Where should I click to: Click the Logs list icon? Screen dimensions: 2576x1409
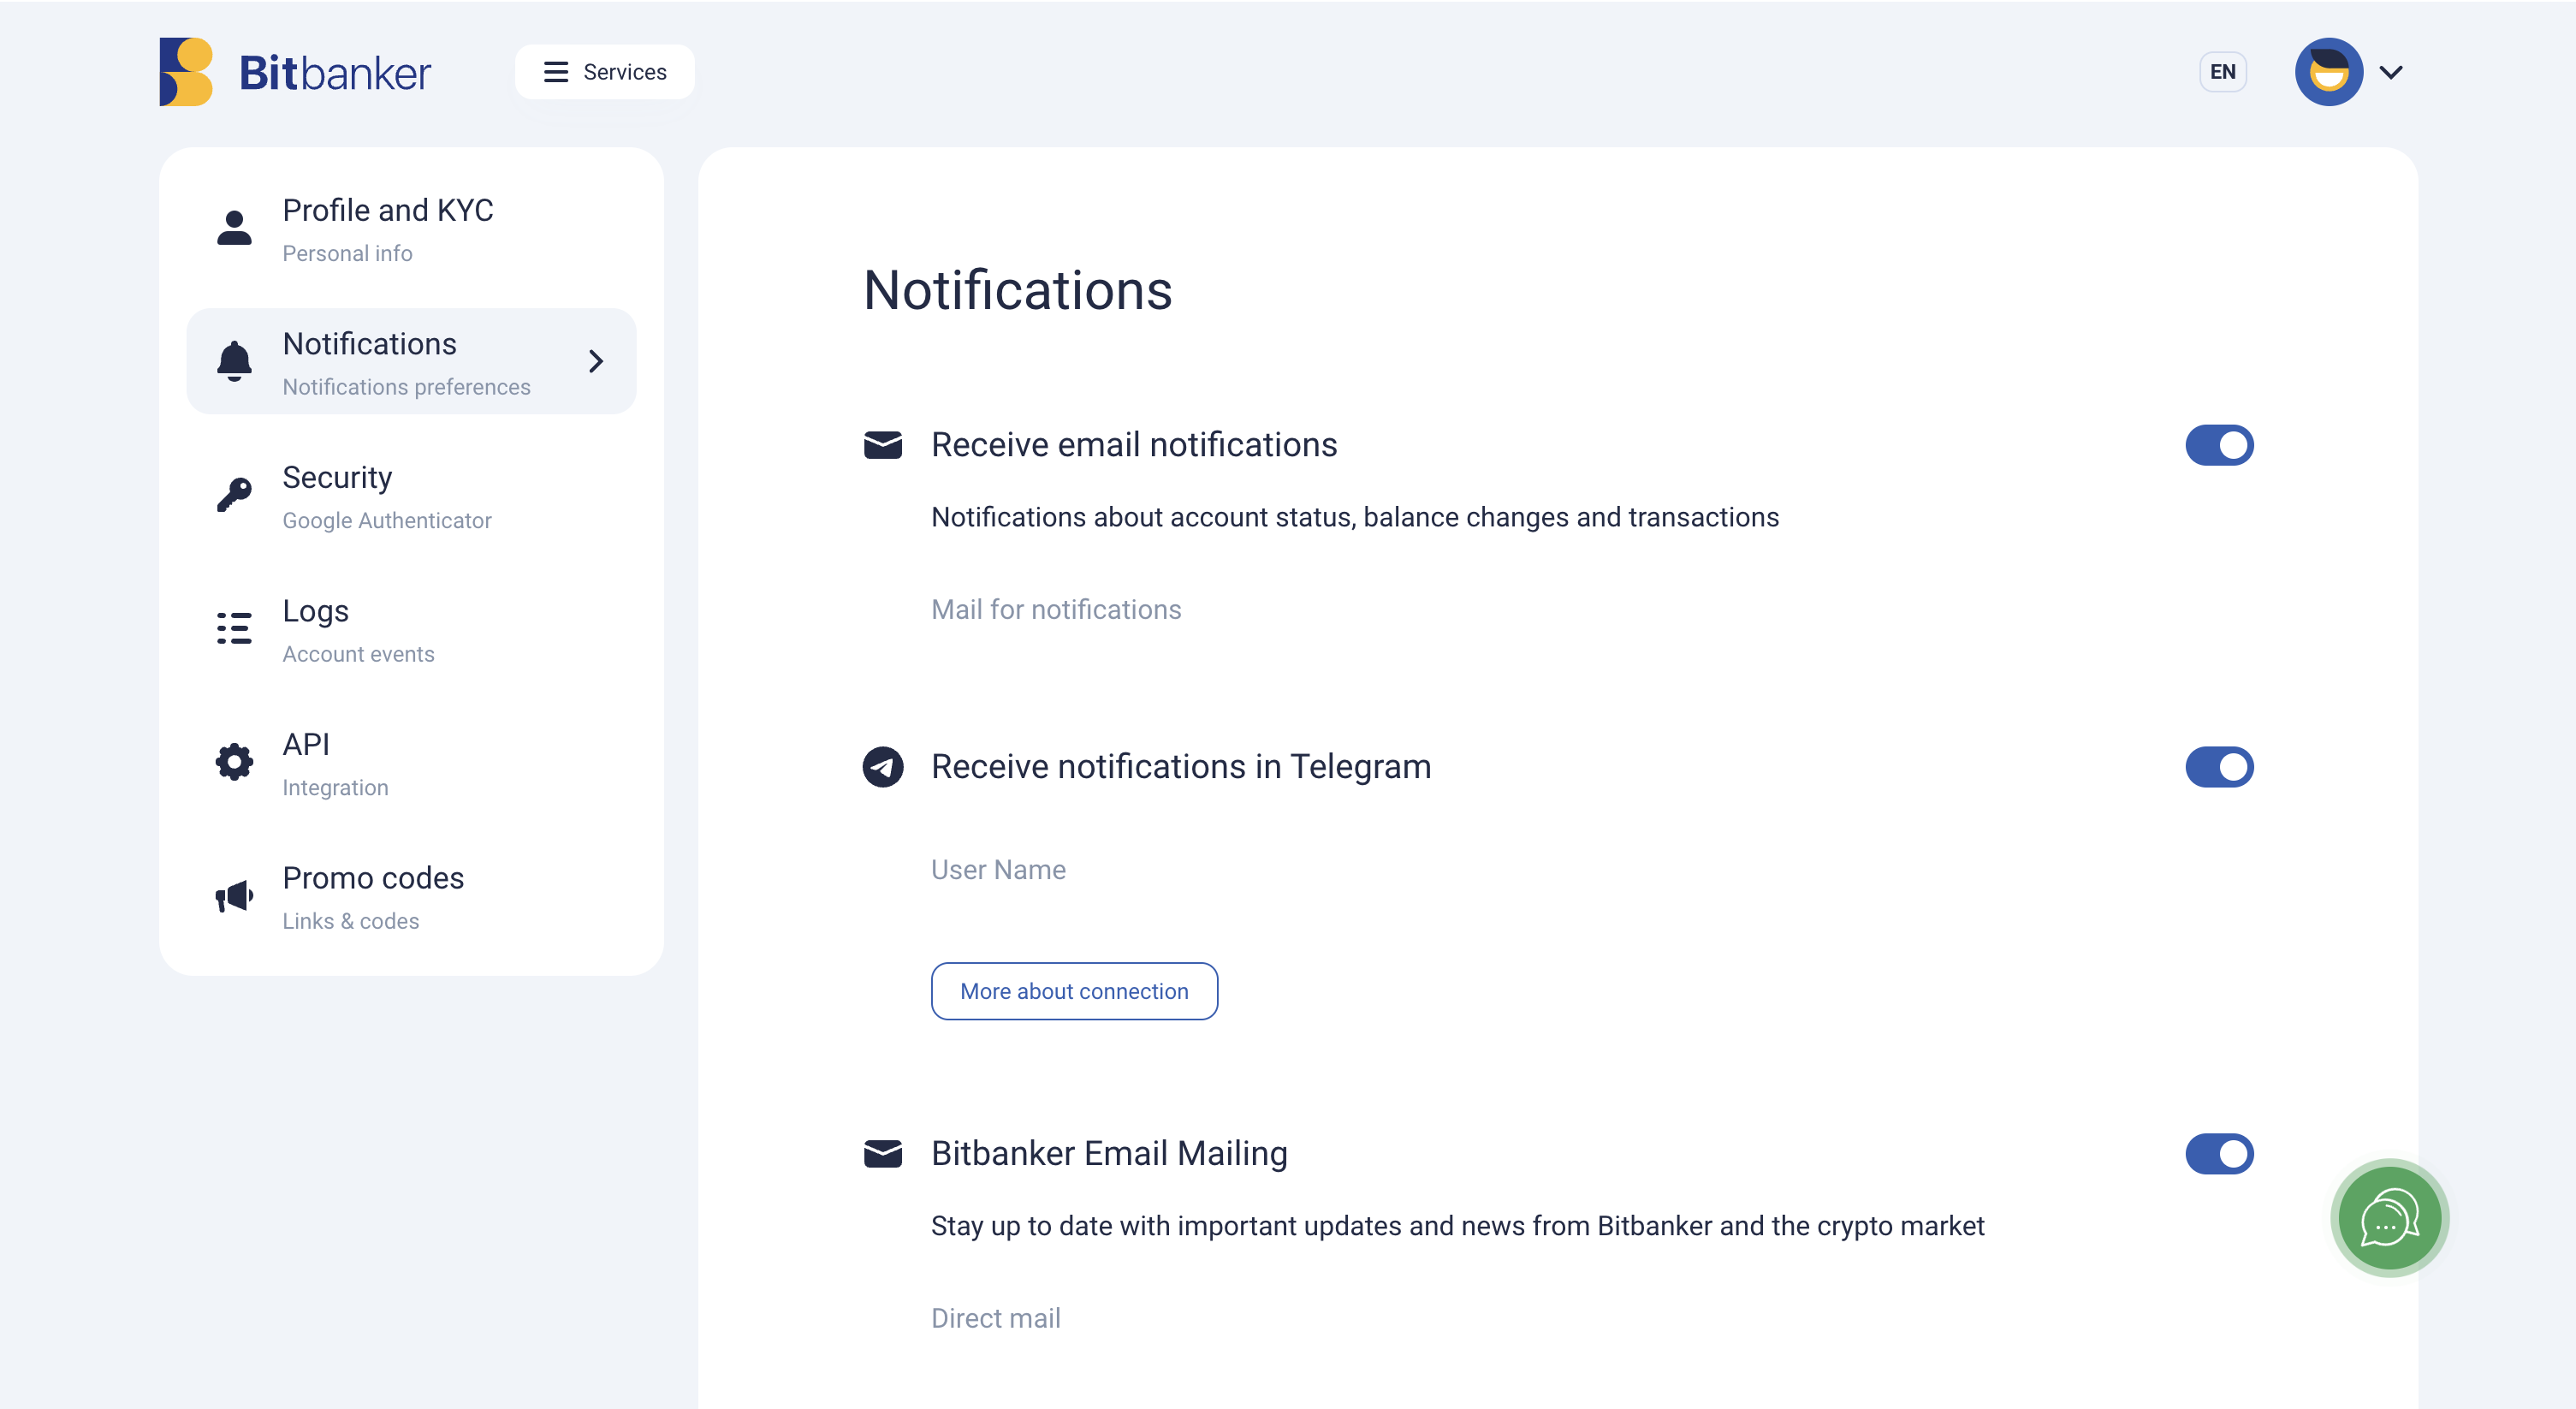point(234,628)
